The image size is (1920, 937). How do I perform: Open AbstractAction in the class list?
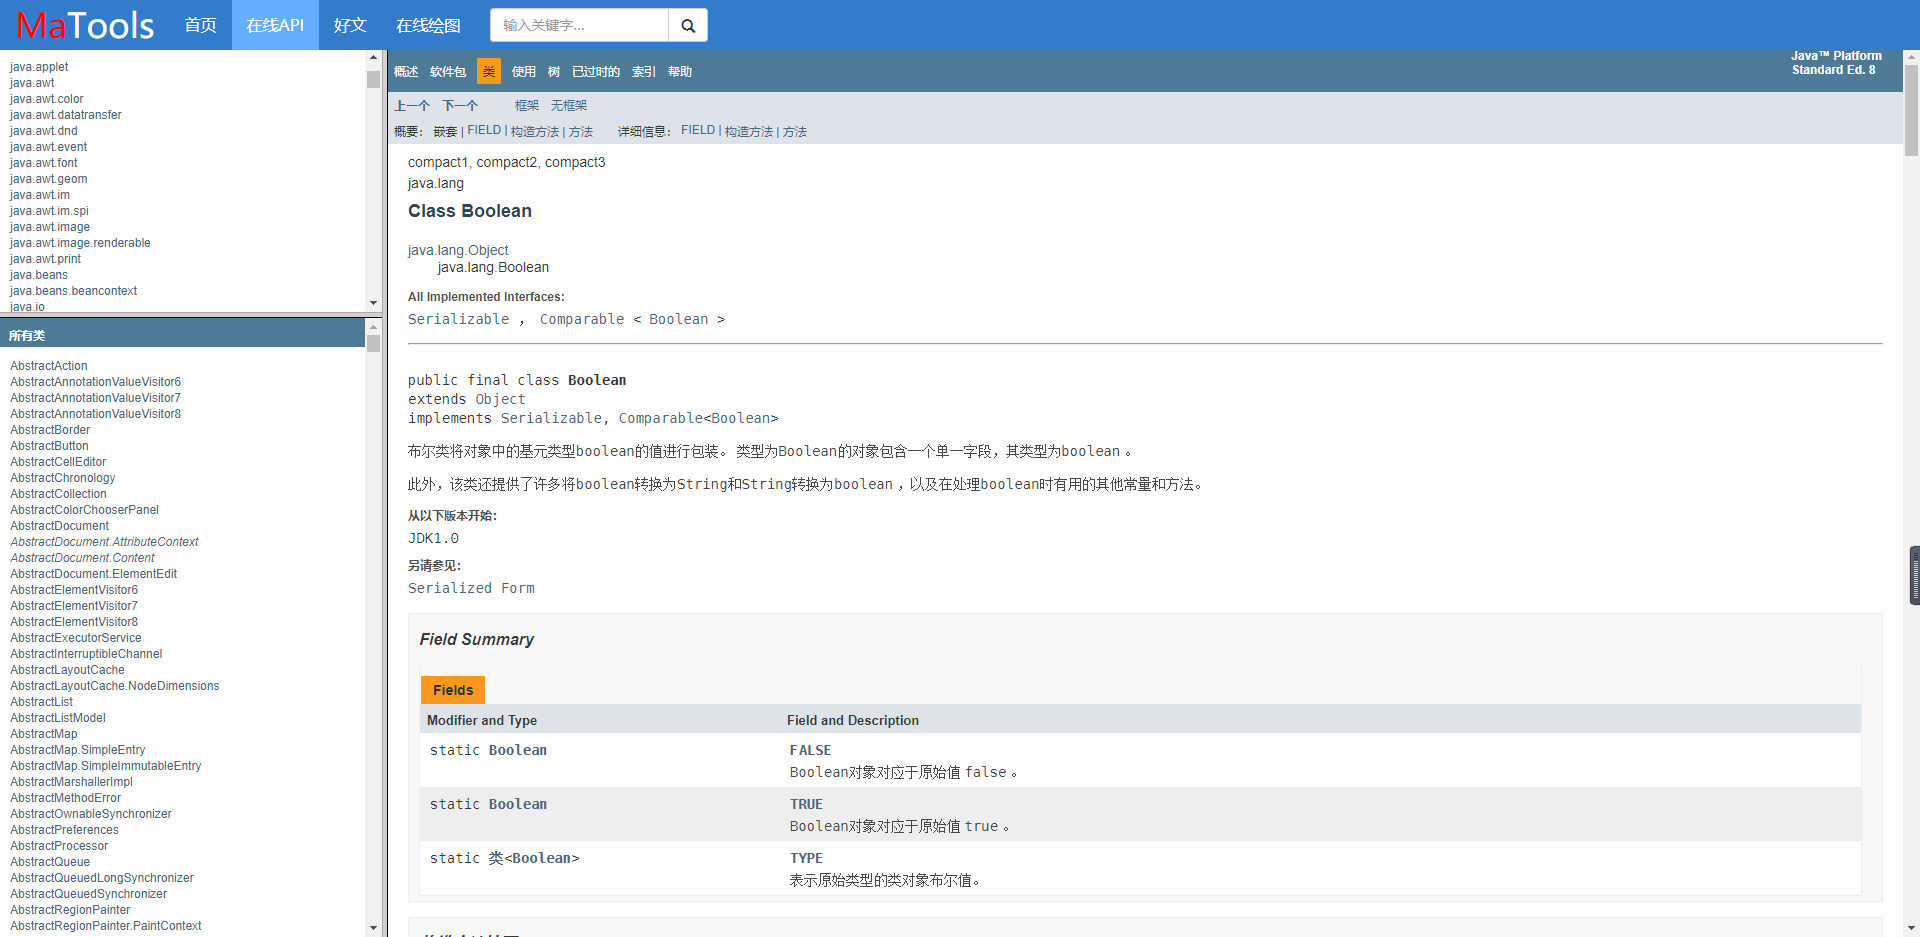[x=49, y=366]
